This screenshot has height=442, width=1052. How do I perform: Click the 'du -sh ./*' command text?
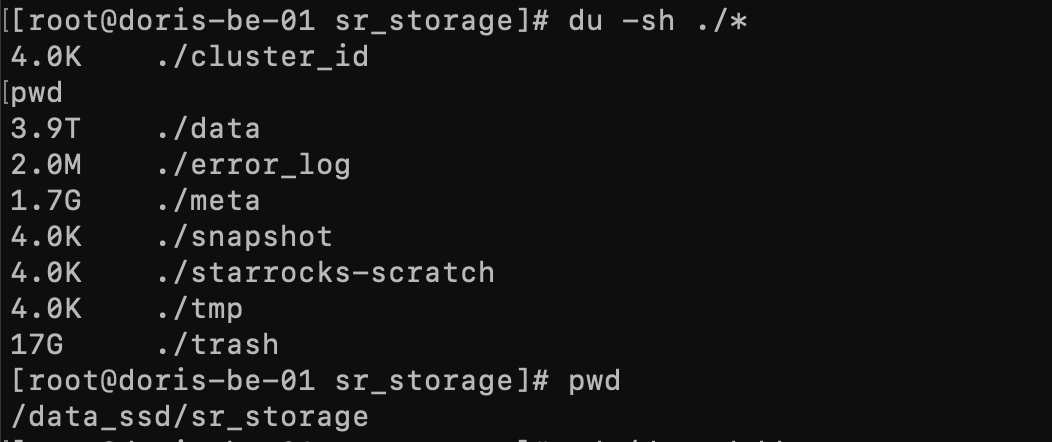658,21
